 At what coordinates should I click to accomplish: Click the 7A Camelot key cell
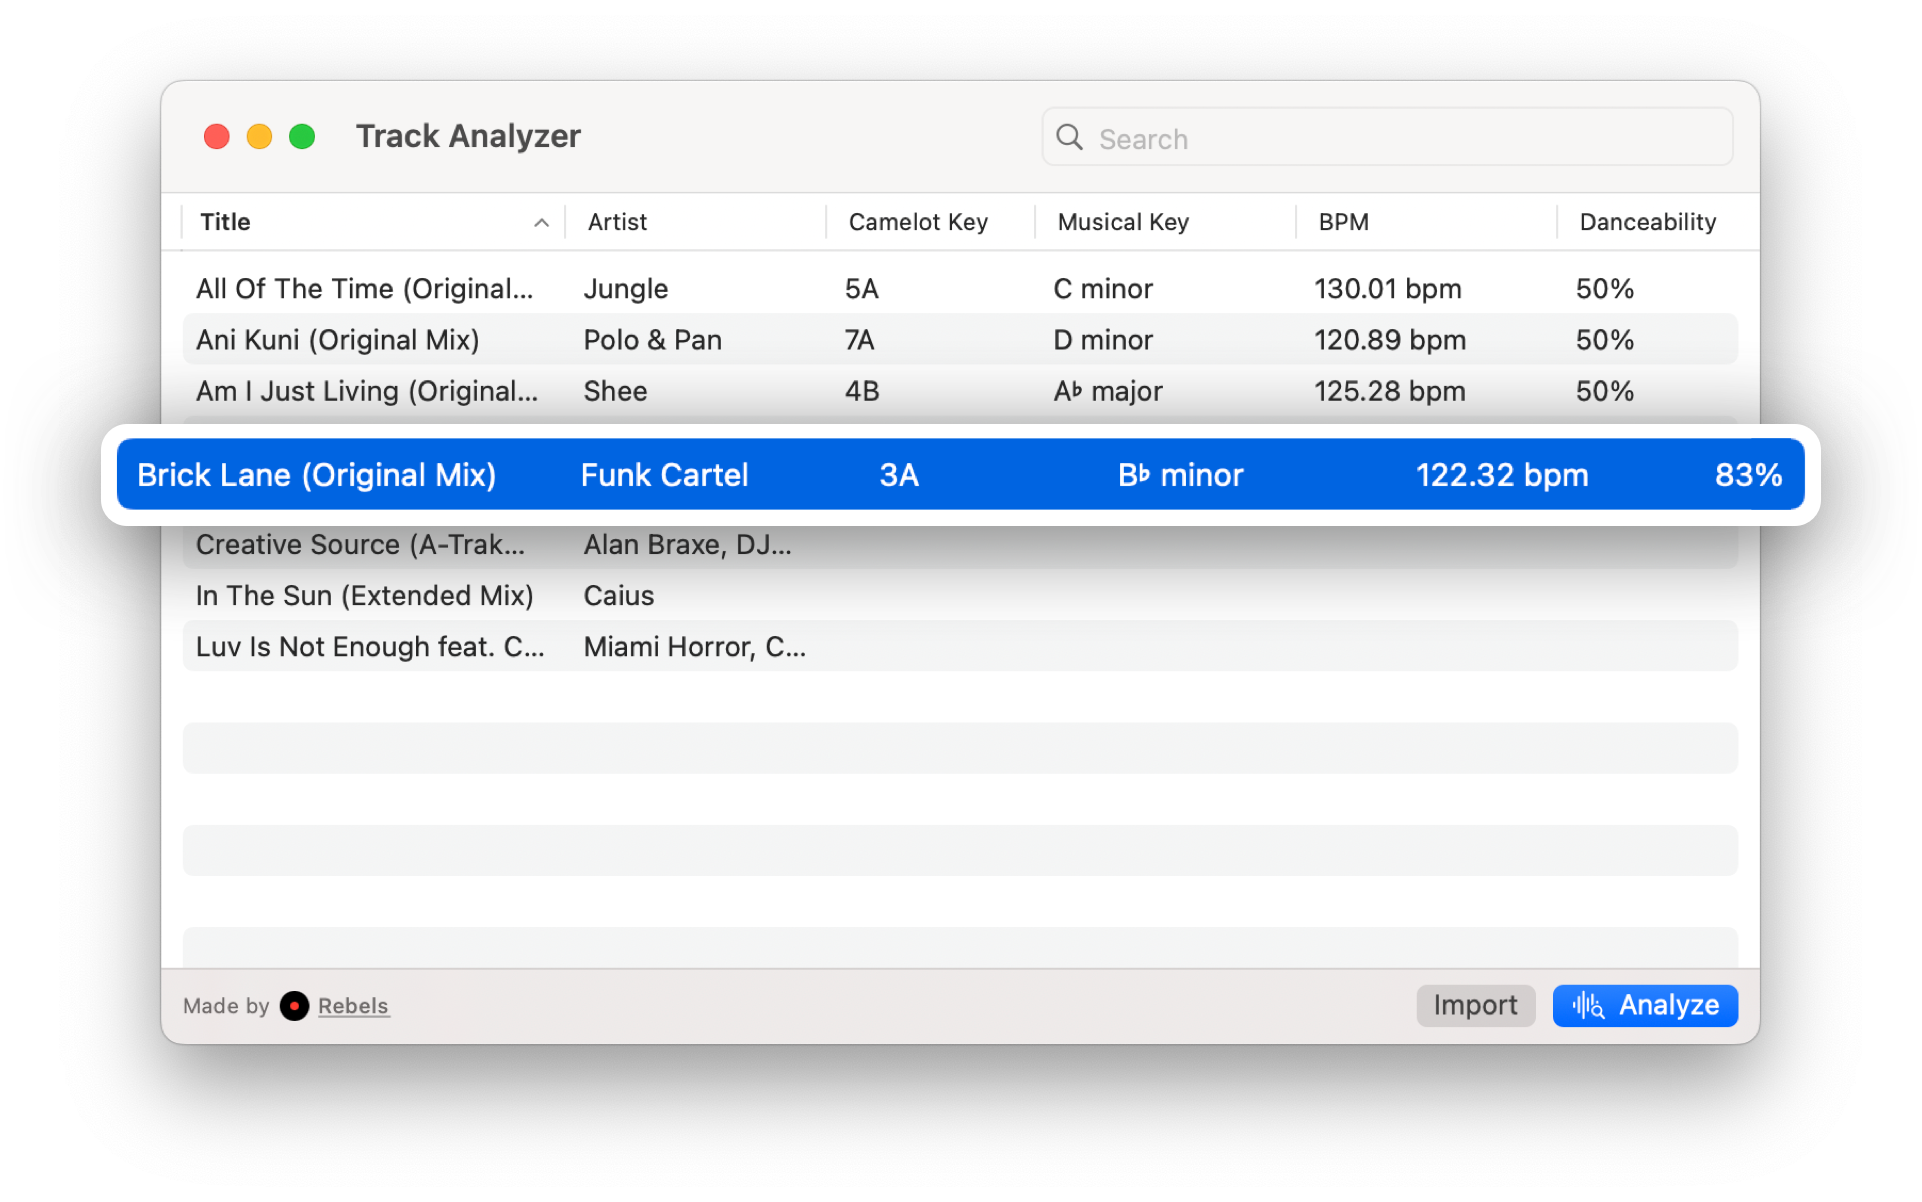tap(859, 340)
